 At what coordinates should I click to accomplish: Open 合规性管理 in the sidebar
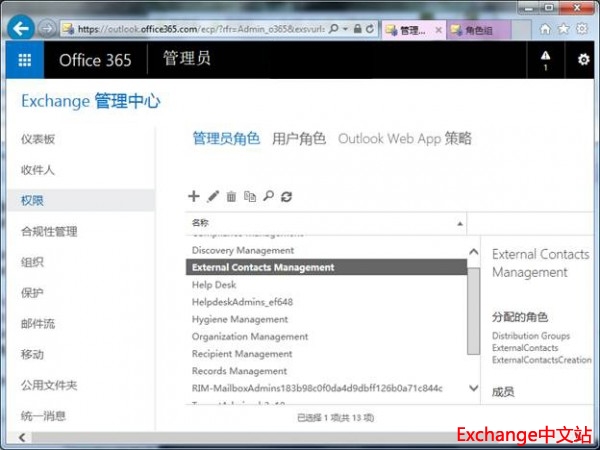[49, 231]
